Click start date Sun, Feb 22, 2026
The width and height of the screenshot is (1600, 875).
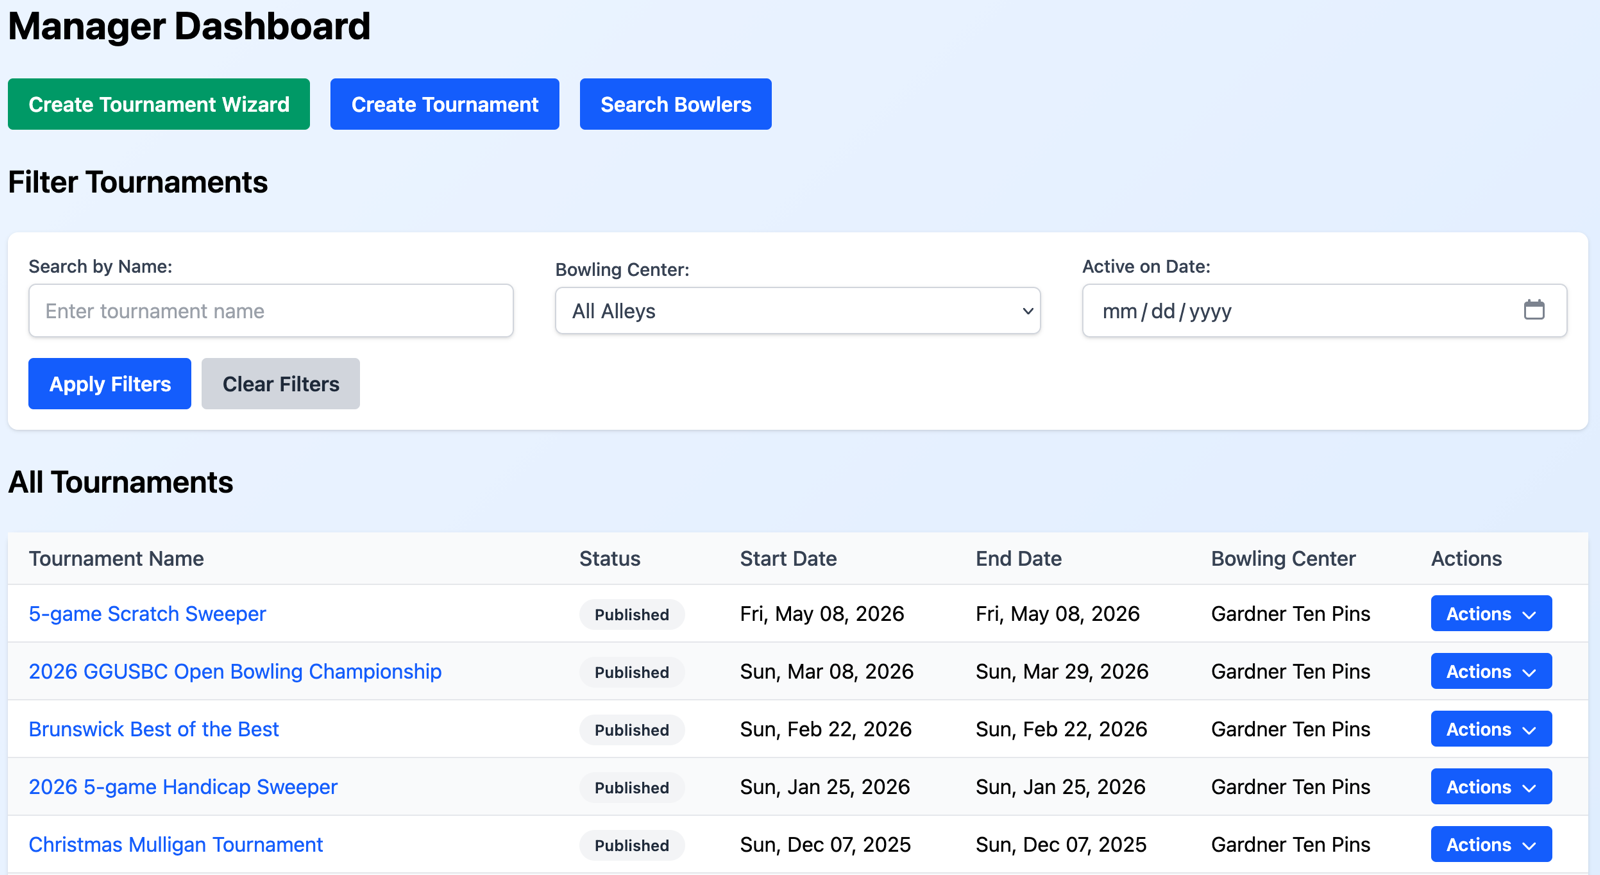[826, 729]
